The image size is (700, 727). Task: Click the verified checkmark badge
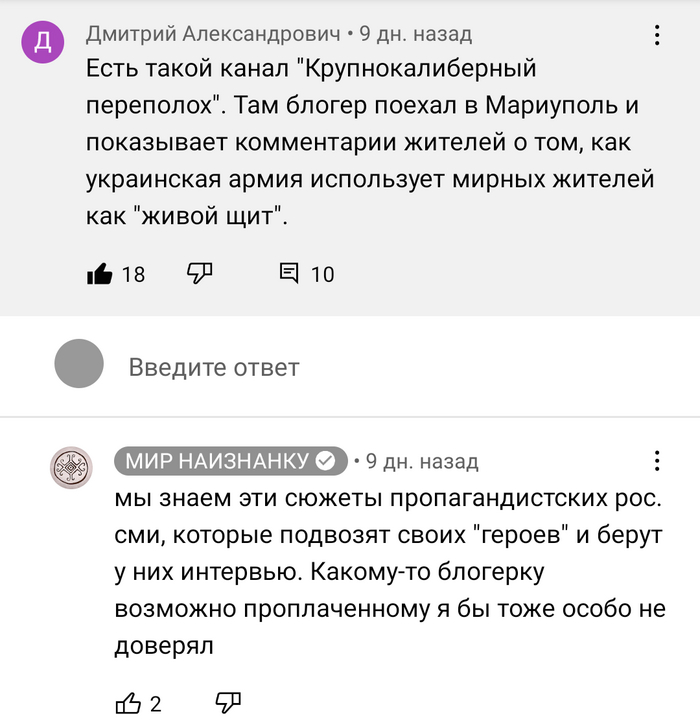click(x=326, y=461)
